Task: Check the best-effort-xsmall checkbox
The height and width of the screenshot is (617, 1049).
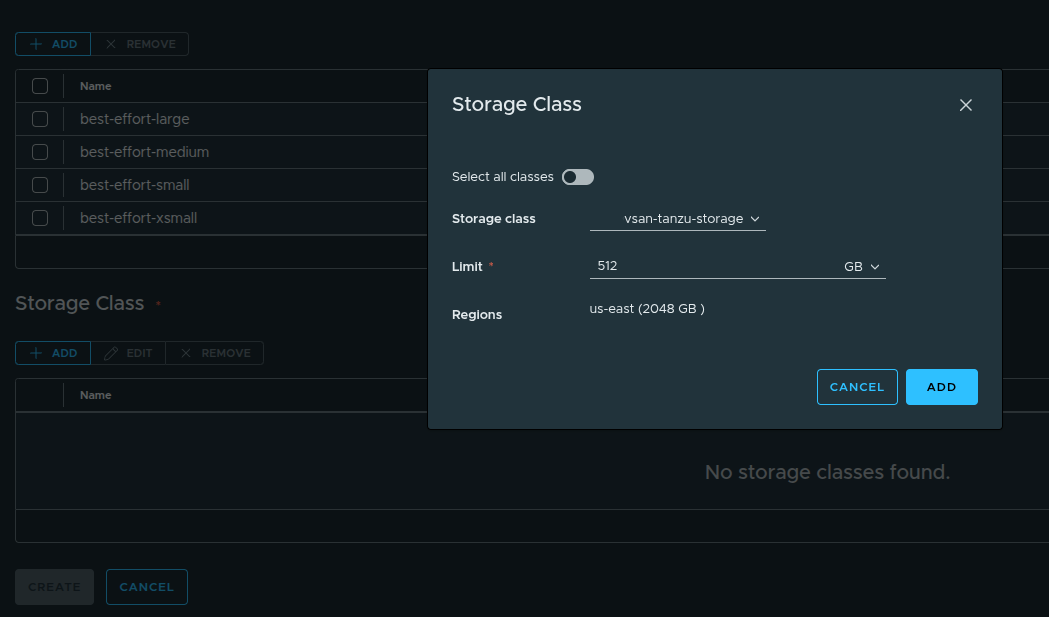Action: coord(39,217)
